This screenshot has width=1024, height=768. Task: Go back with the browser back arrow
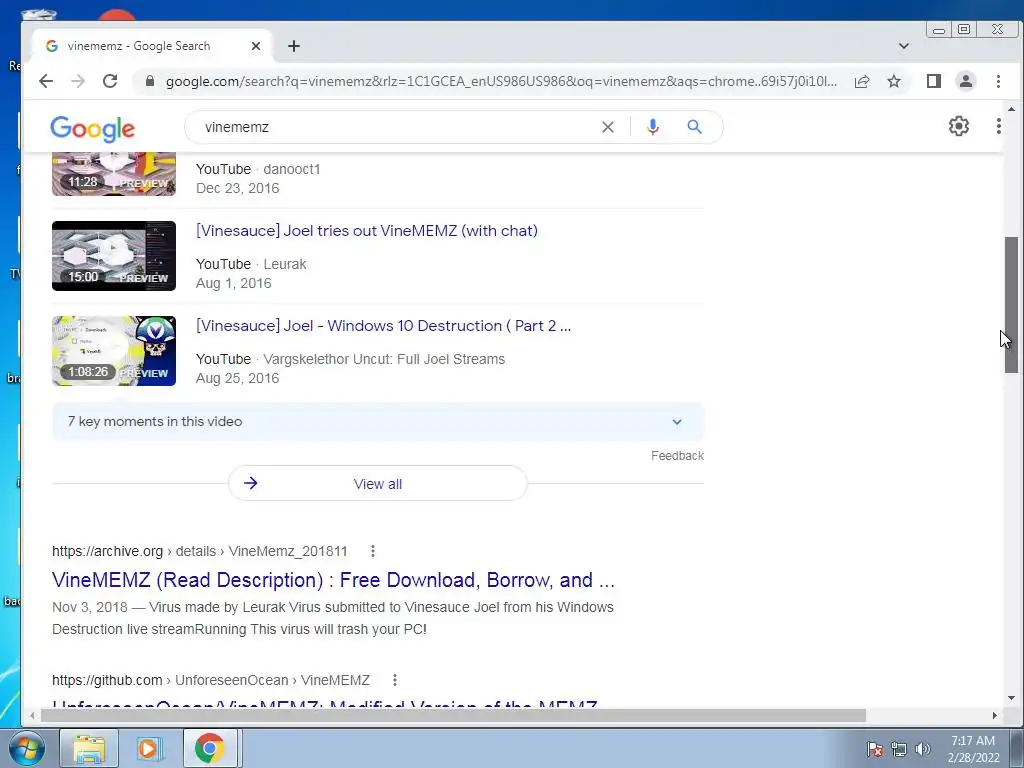pos(46,81)
